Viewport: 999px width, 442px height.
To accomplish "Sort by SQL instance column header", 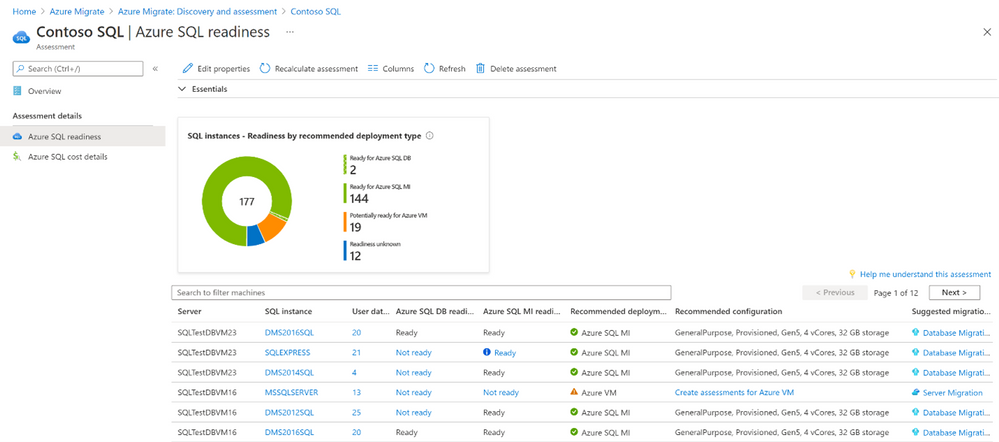I will 288,312.
